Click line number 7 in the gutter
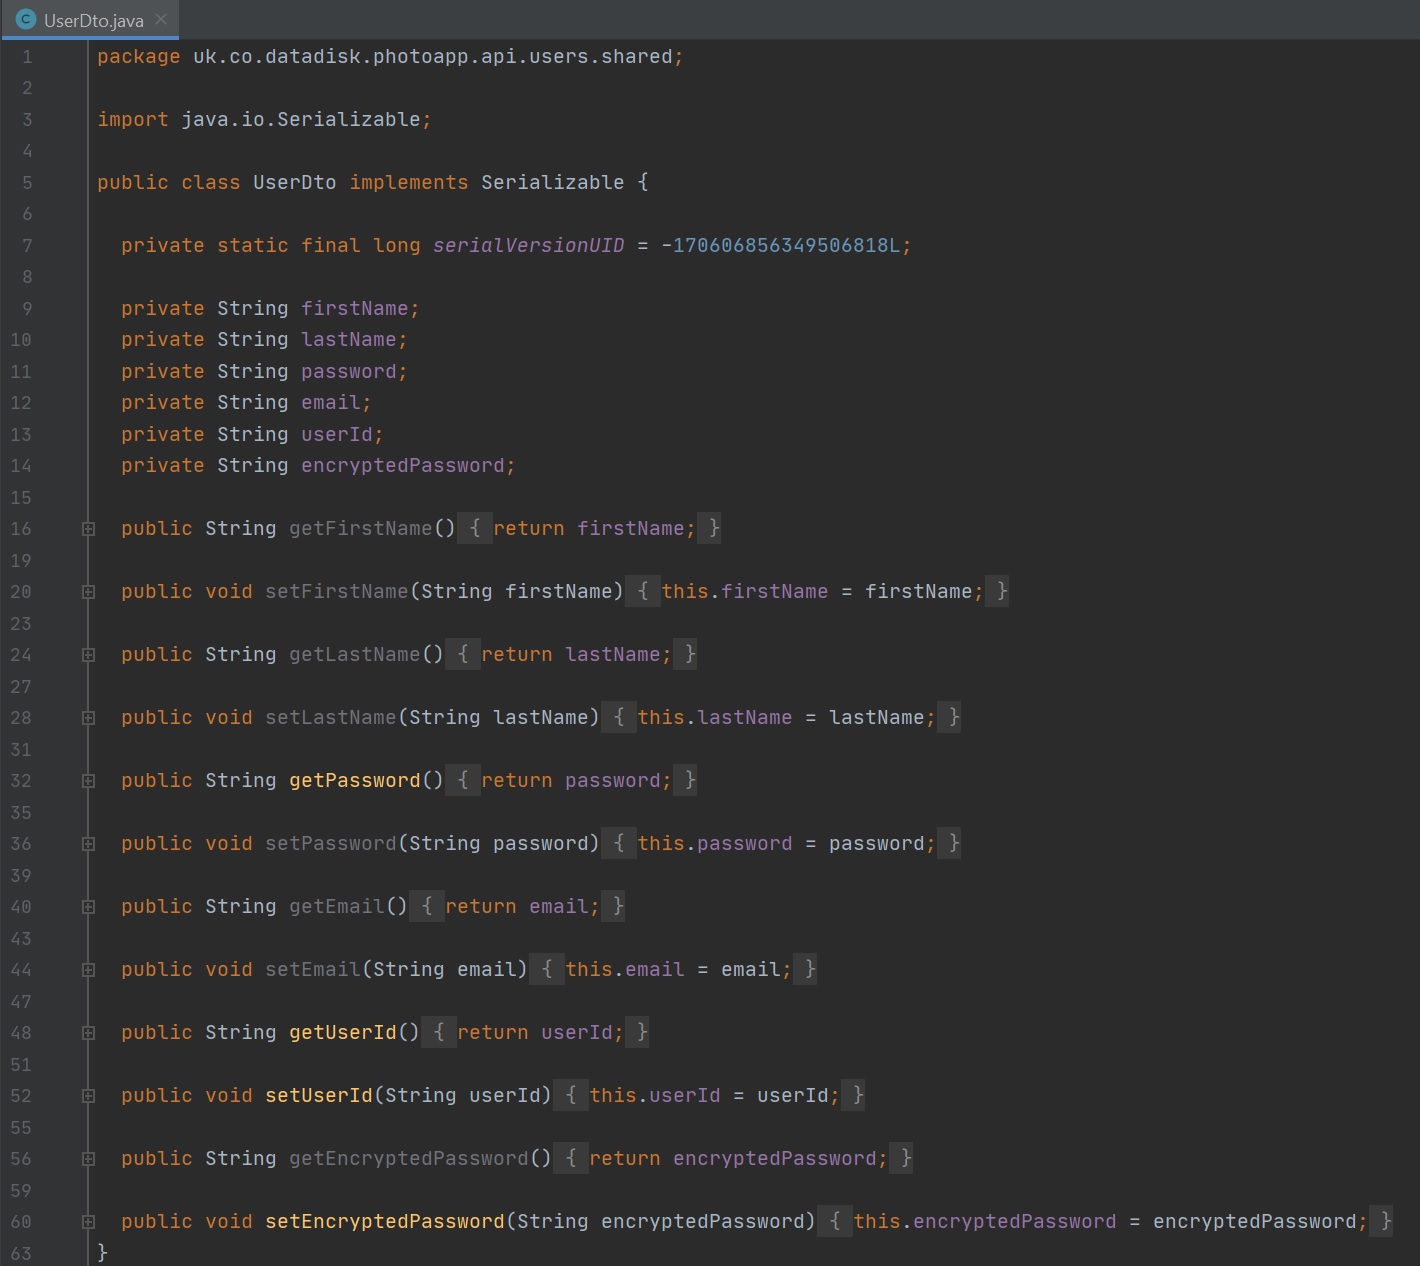Viewport: 1420px width, 1266px height. (26, 246)
